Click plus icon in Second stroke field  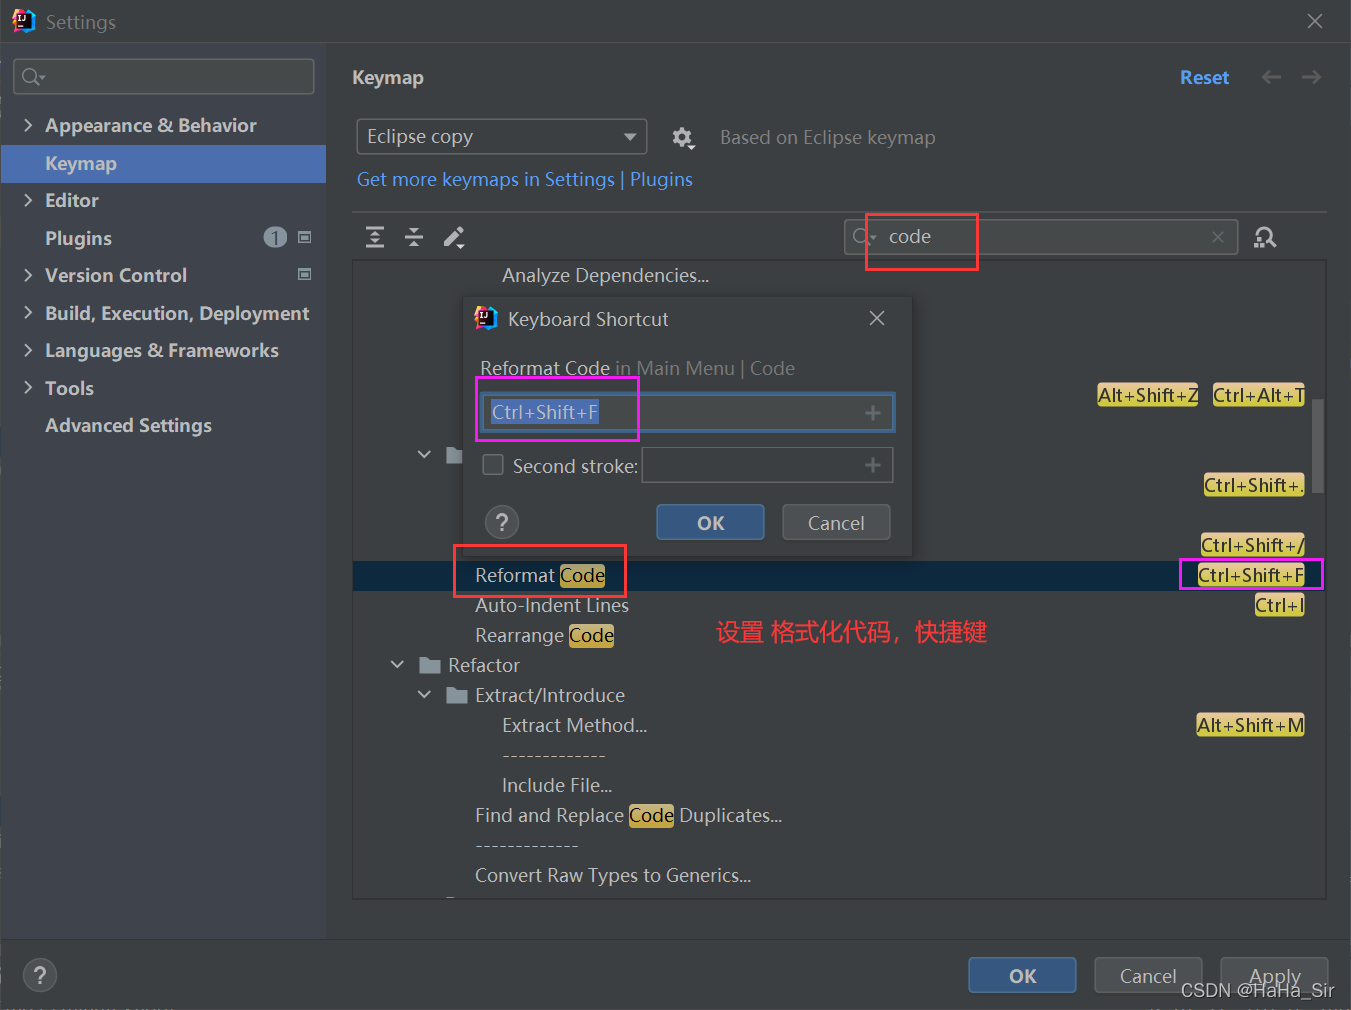pyautogui.click(x=873, y=465)
